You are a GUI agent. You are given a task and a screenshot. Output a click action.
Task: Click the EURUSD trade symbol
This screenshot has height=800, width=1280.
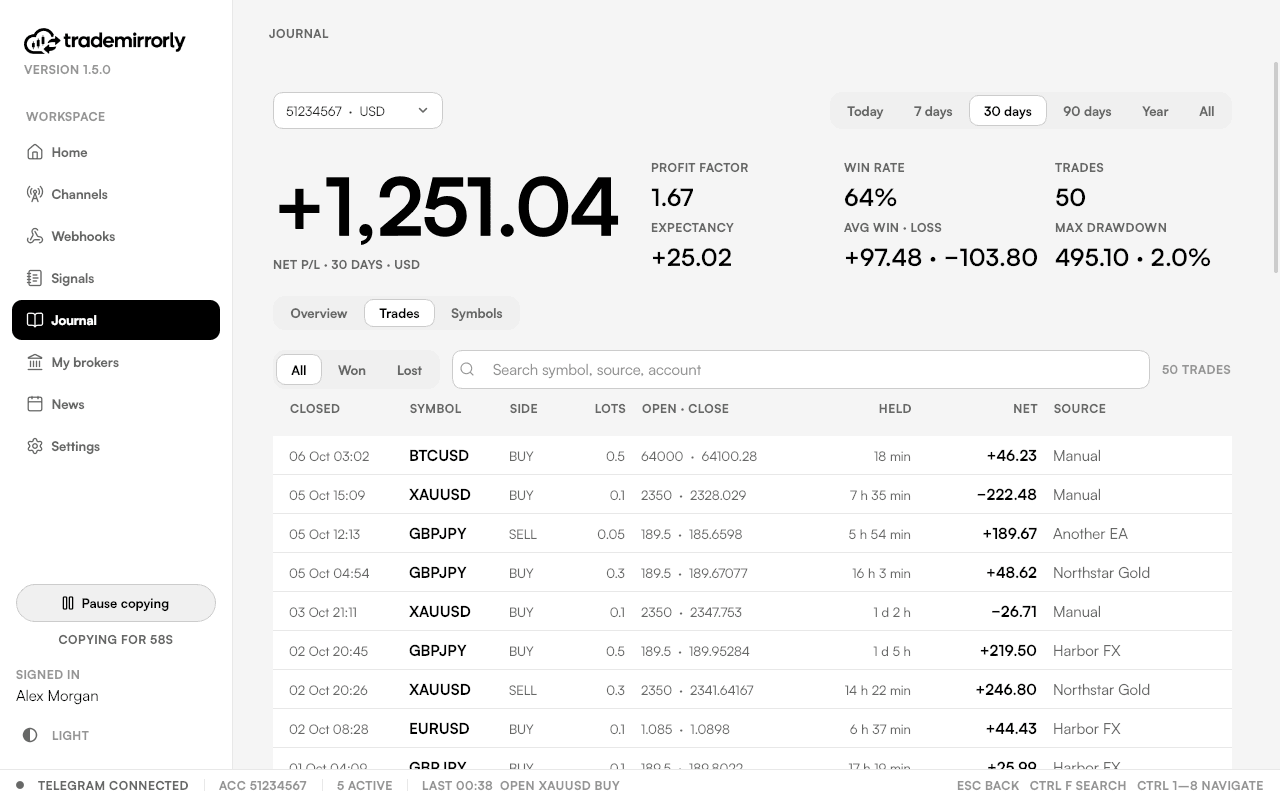click(439, 729)
